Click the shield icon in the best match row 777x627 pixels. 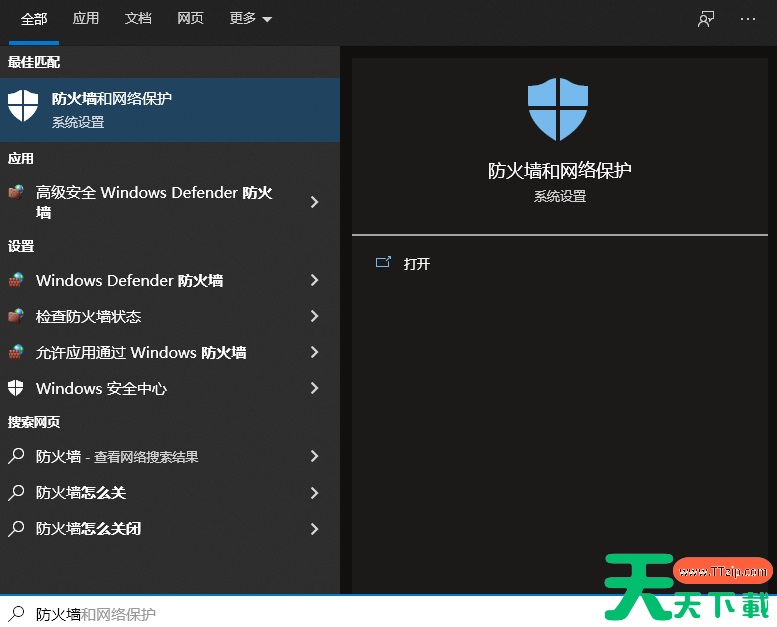23,106
